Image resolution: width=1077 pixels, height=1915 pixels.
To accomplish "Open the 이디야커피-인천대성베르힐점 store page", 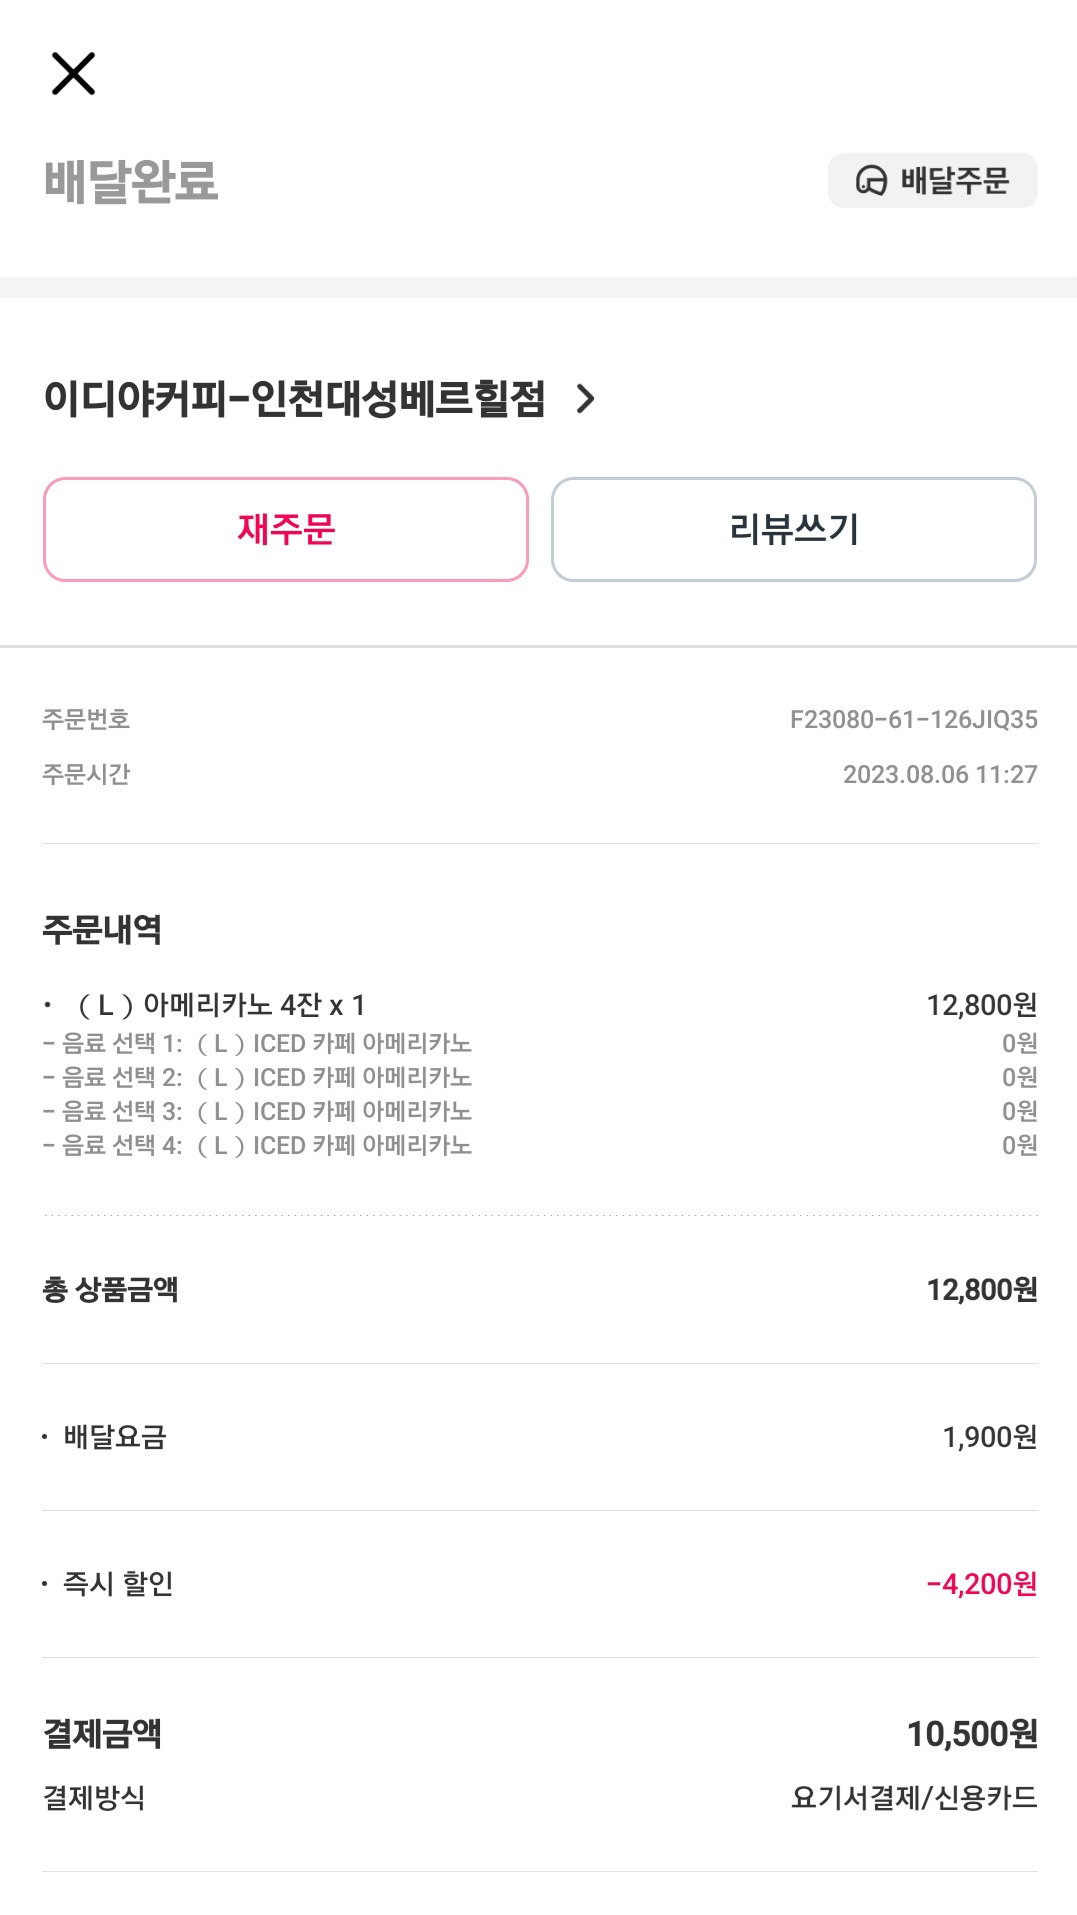I will pos(295,398).
